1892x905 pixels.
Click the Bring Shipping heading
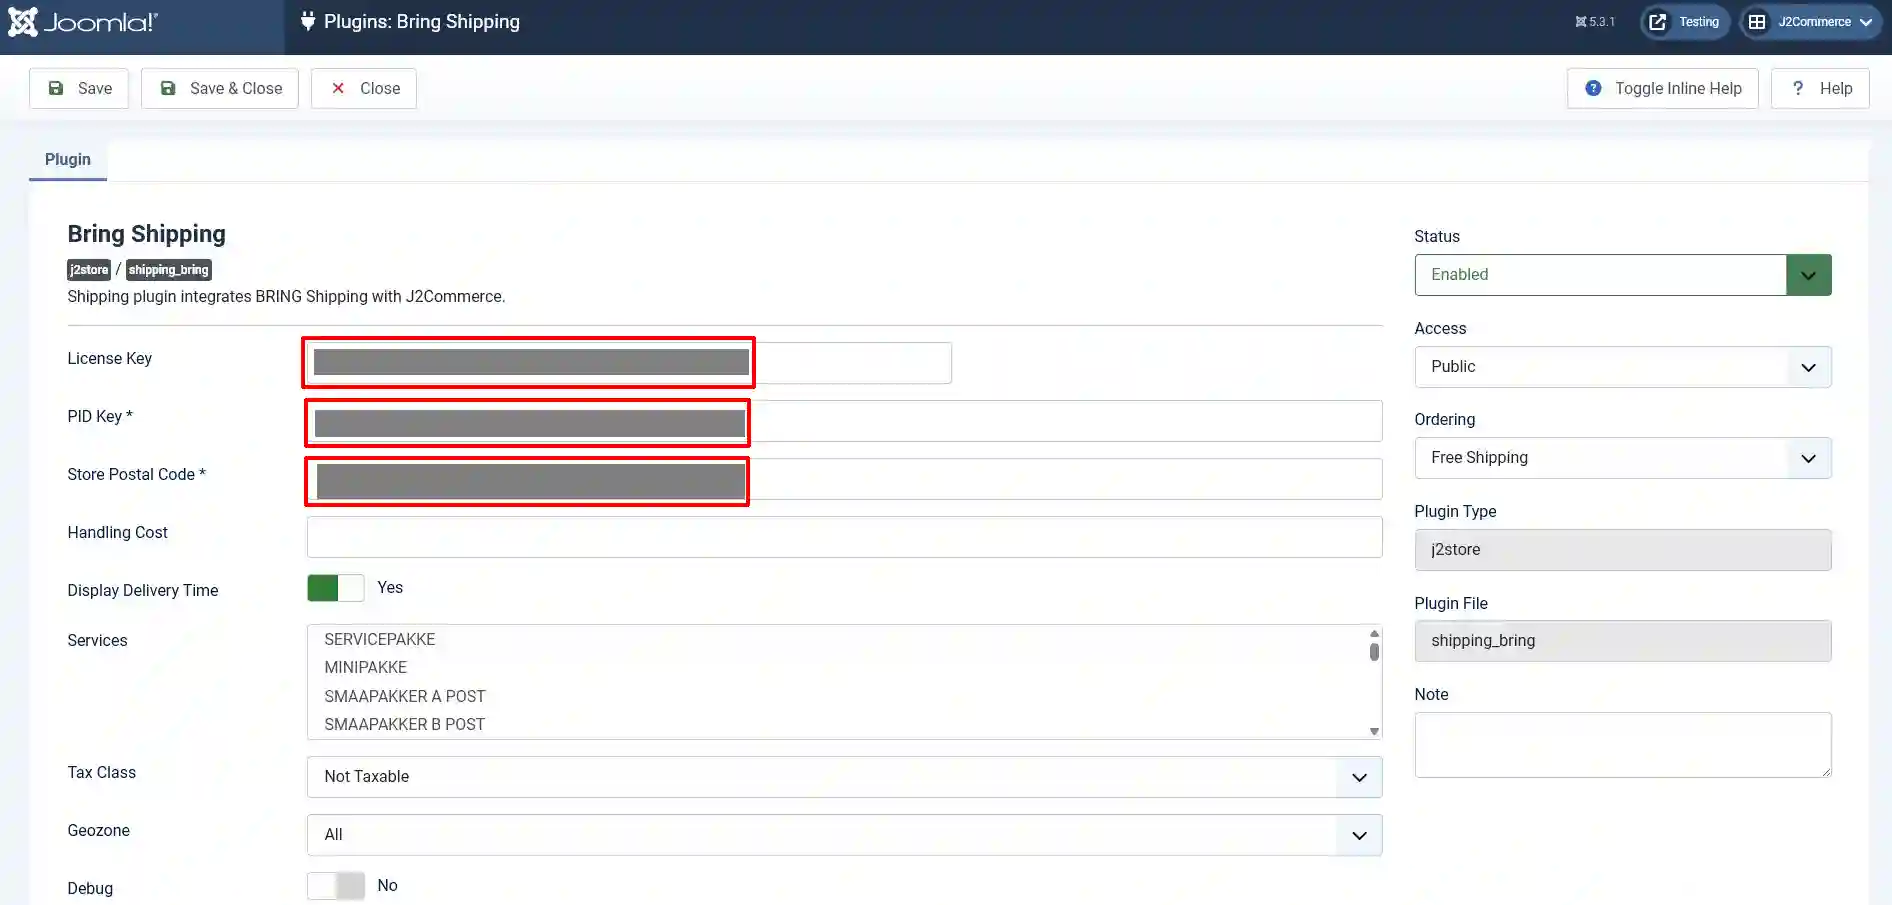[147, 234]
